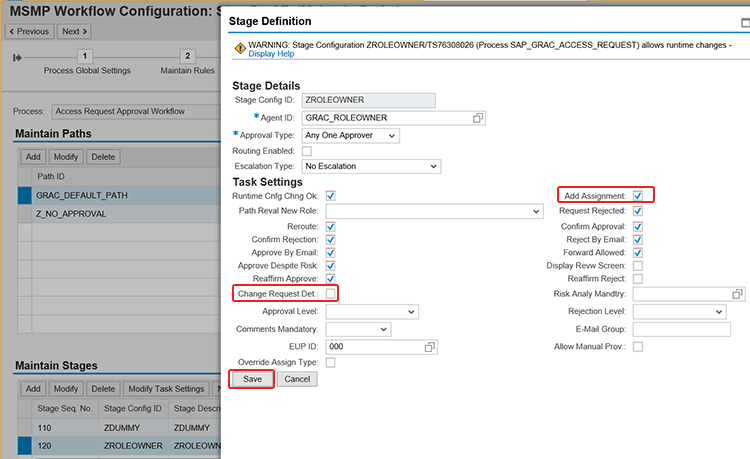
Task: Toggle the Add Assignment checkbox
Action: point(638,196)
